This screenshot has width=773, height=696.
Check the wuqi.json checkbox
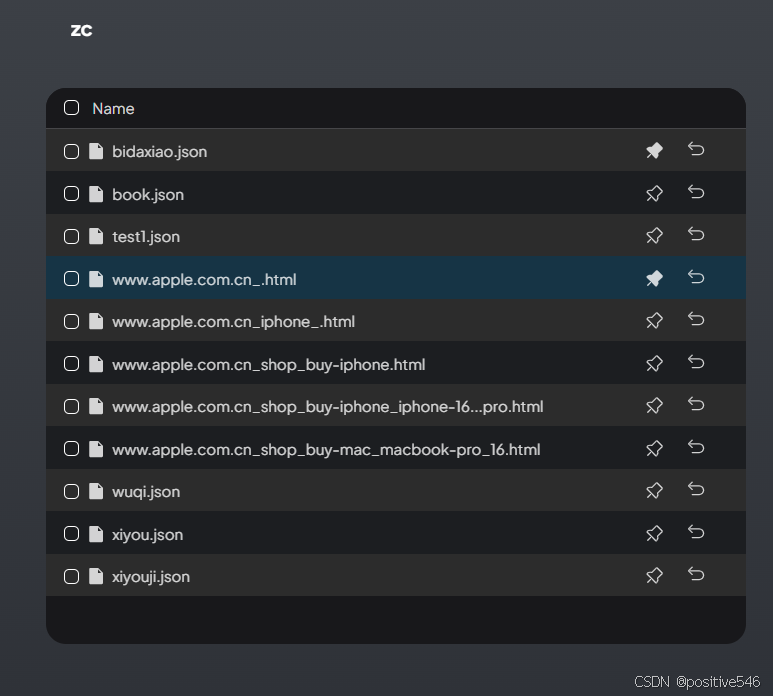click(71, 491)
